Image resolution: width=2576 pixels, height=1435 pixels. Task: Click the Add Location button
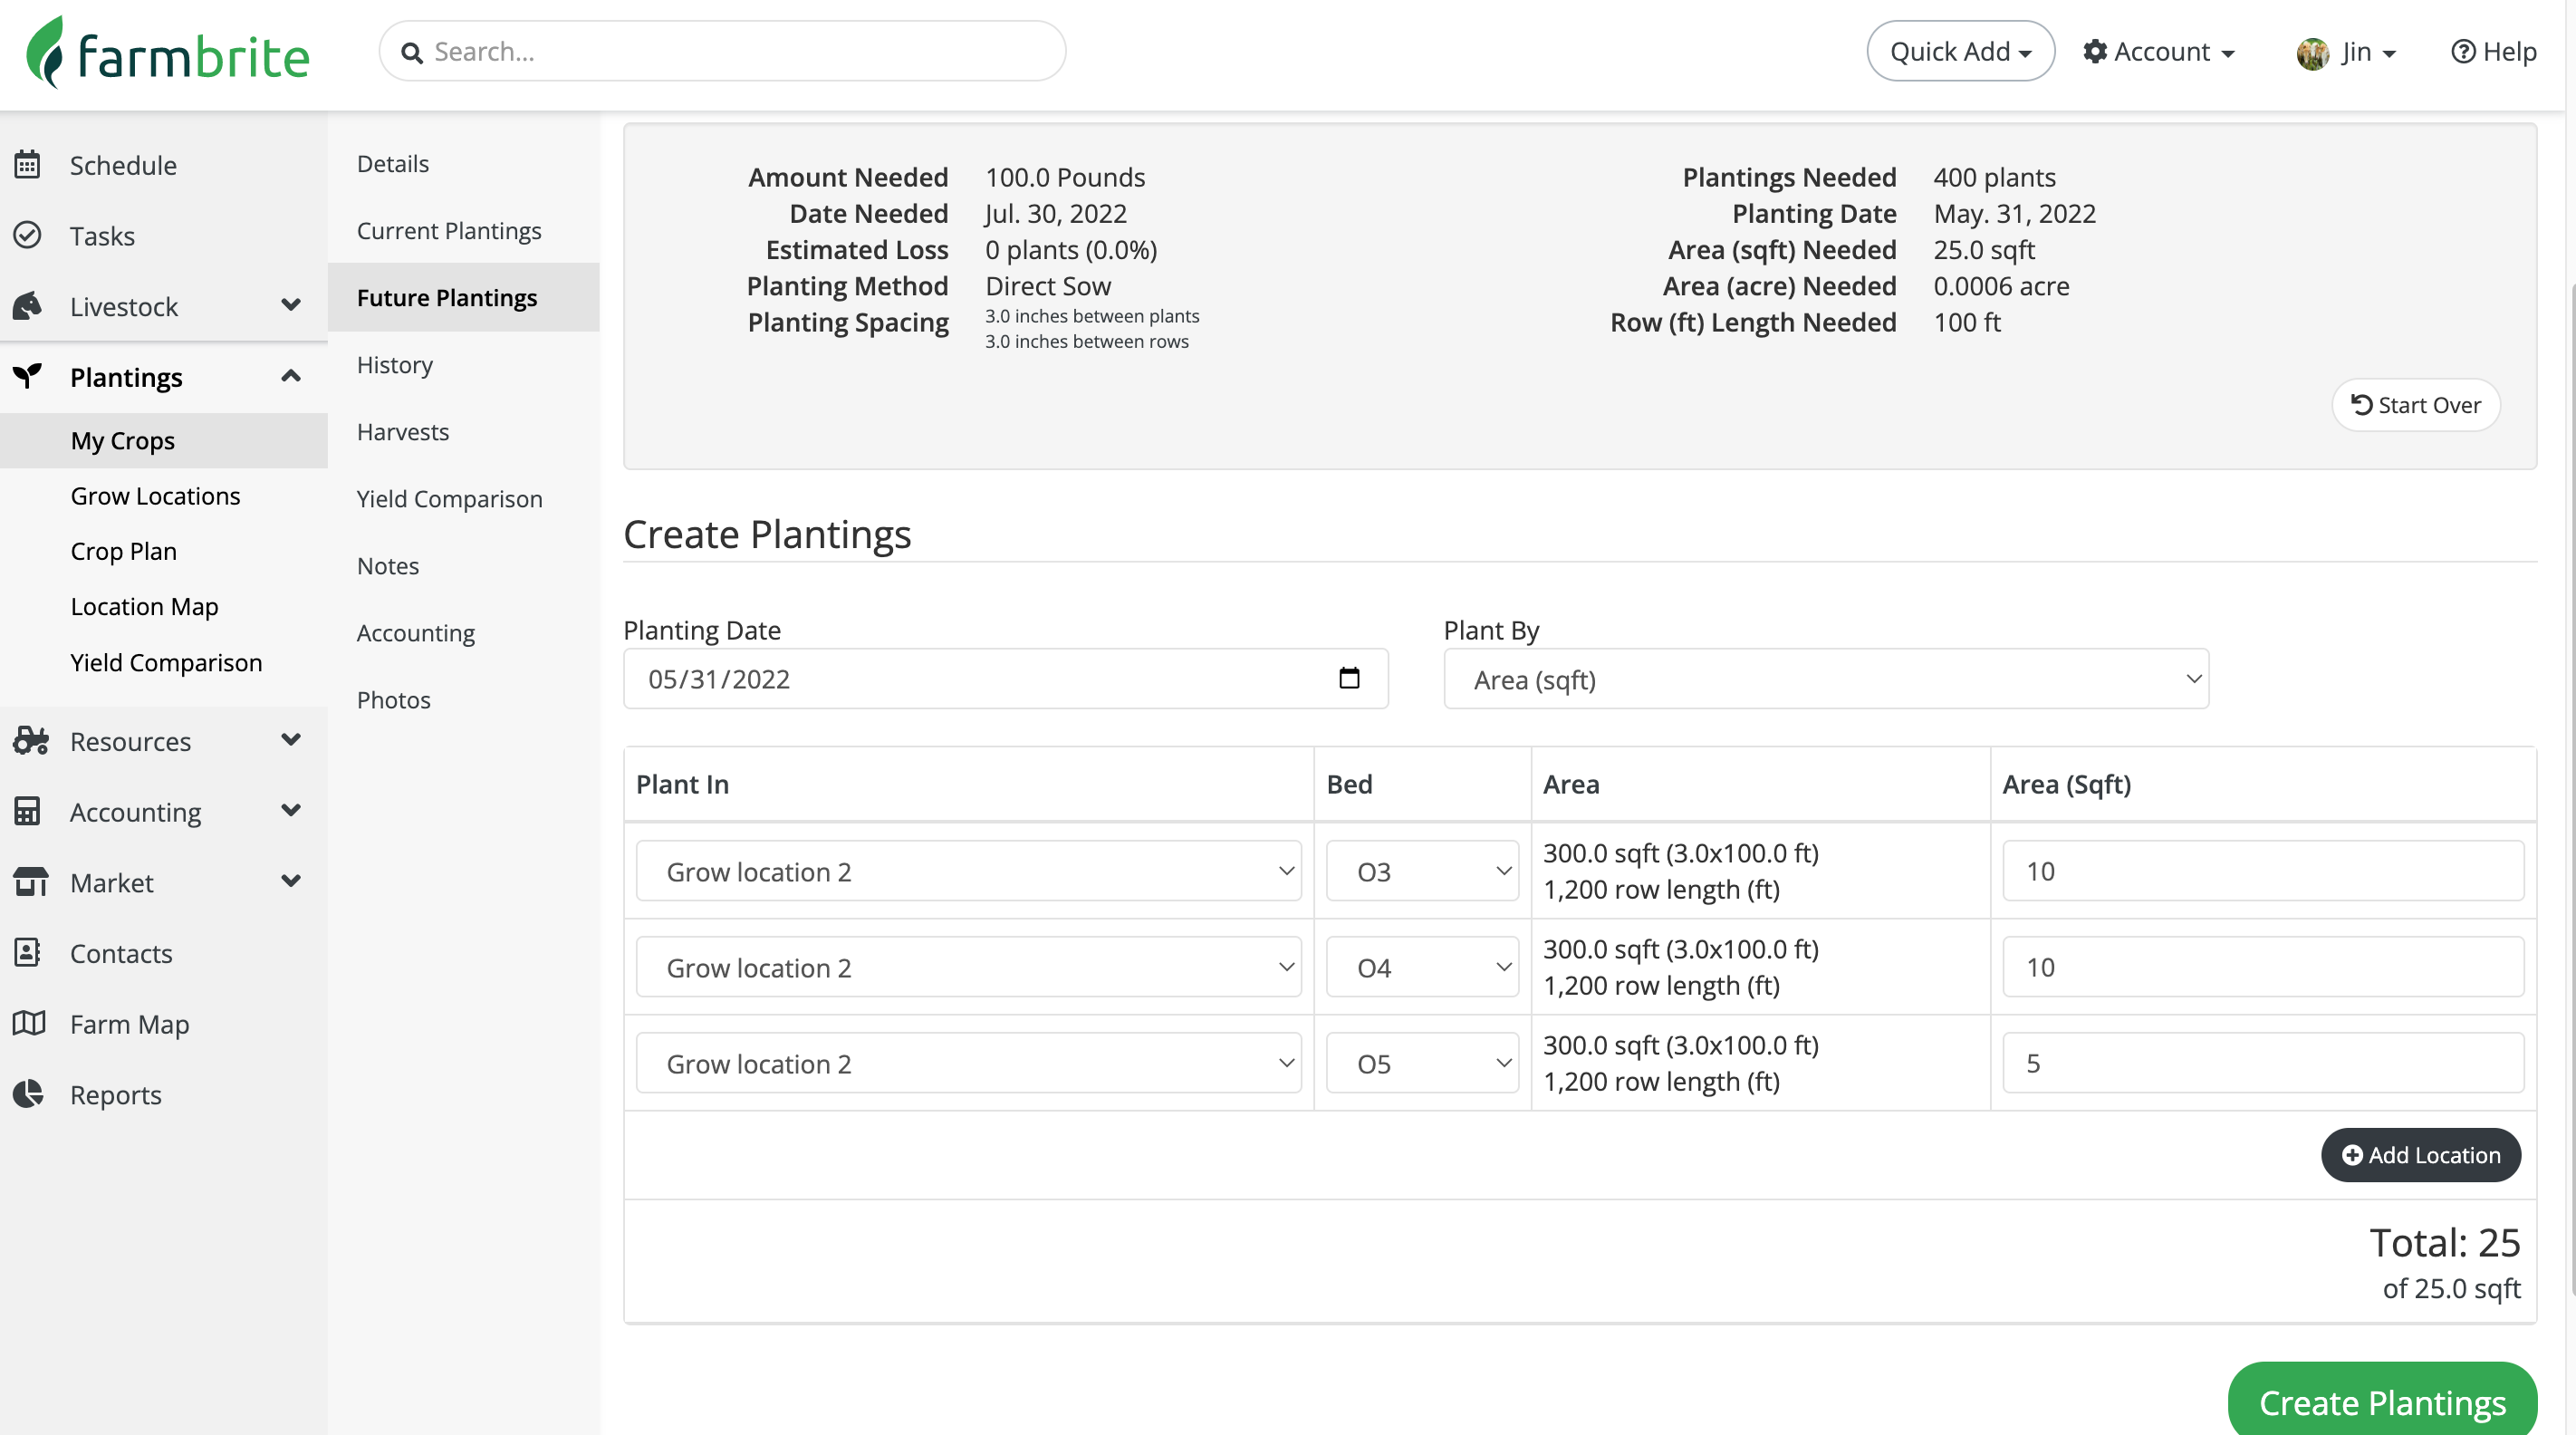[2420, 1154]
